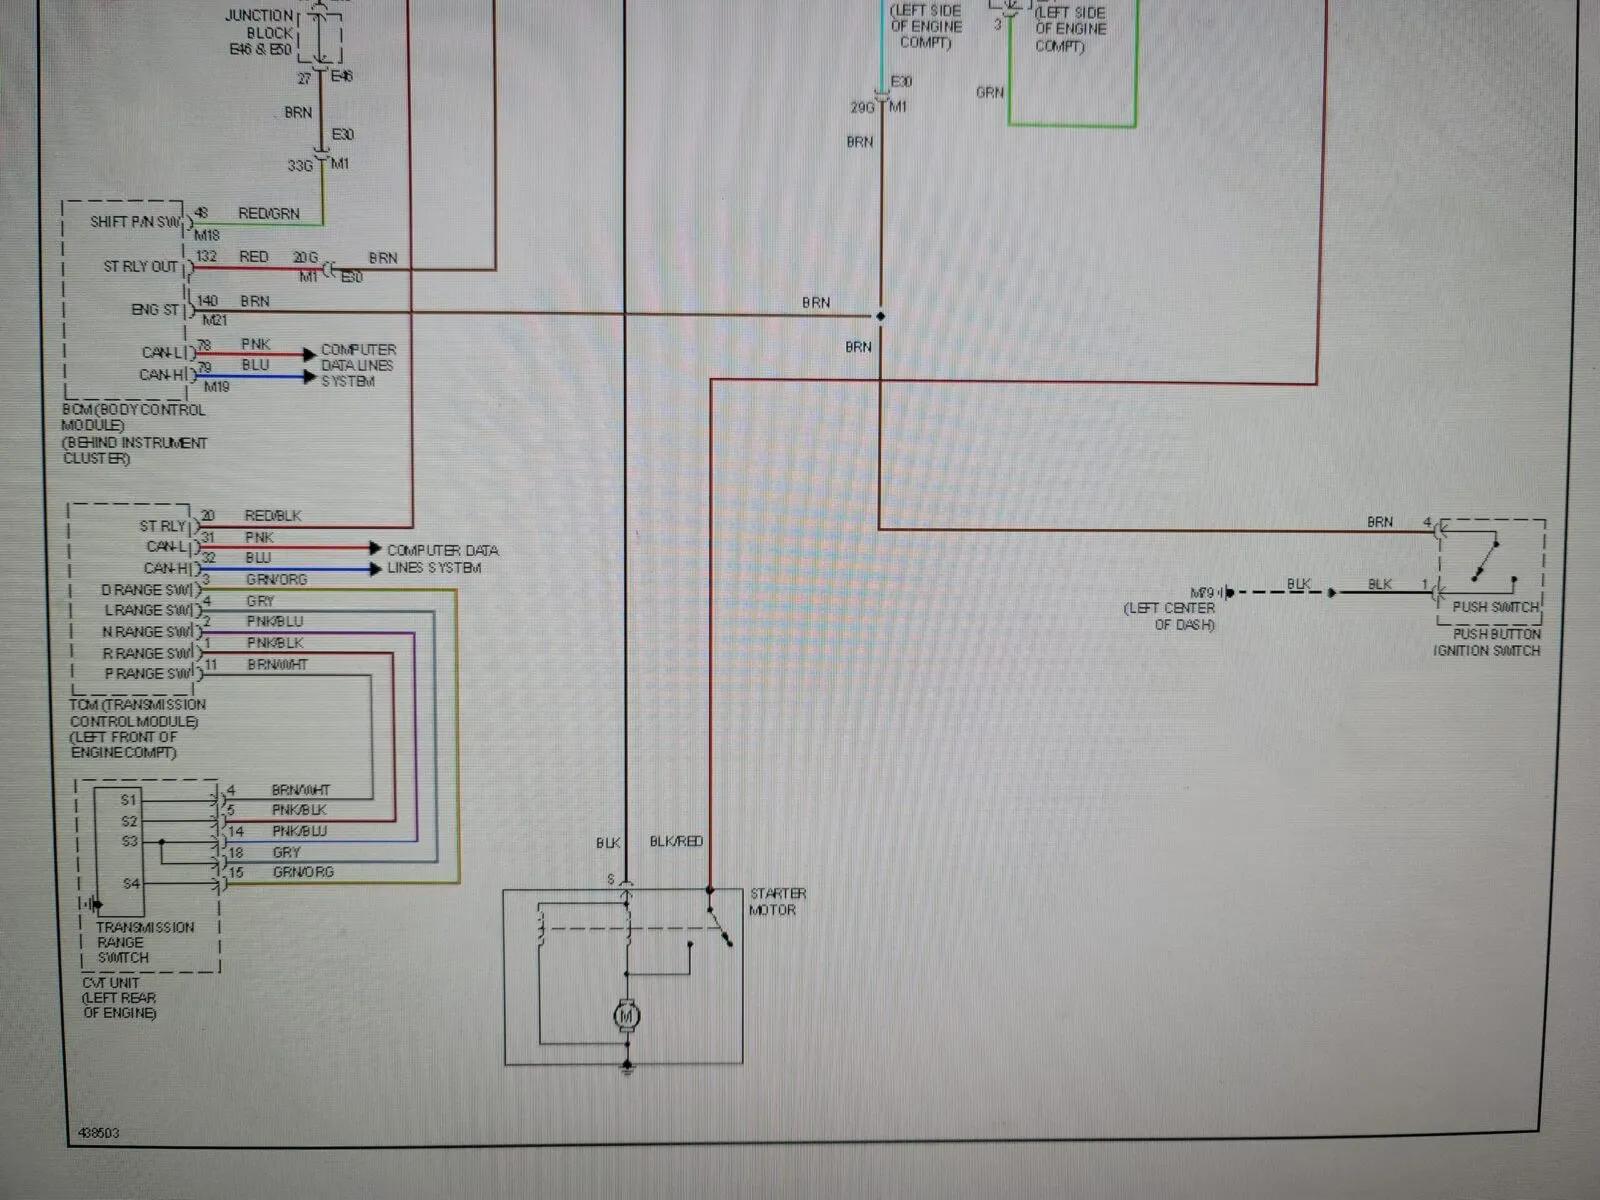Click the CVT UNIT caption
Image resolution: width=1600 pixels, height=1200 pixels.
click(x=119, y=998)
